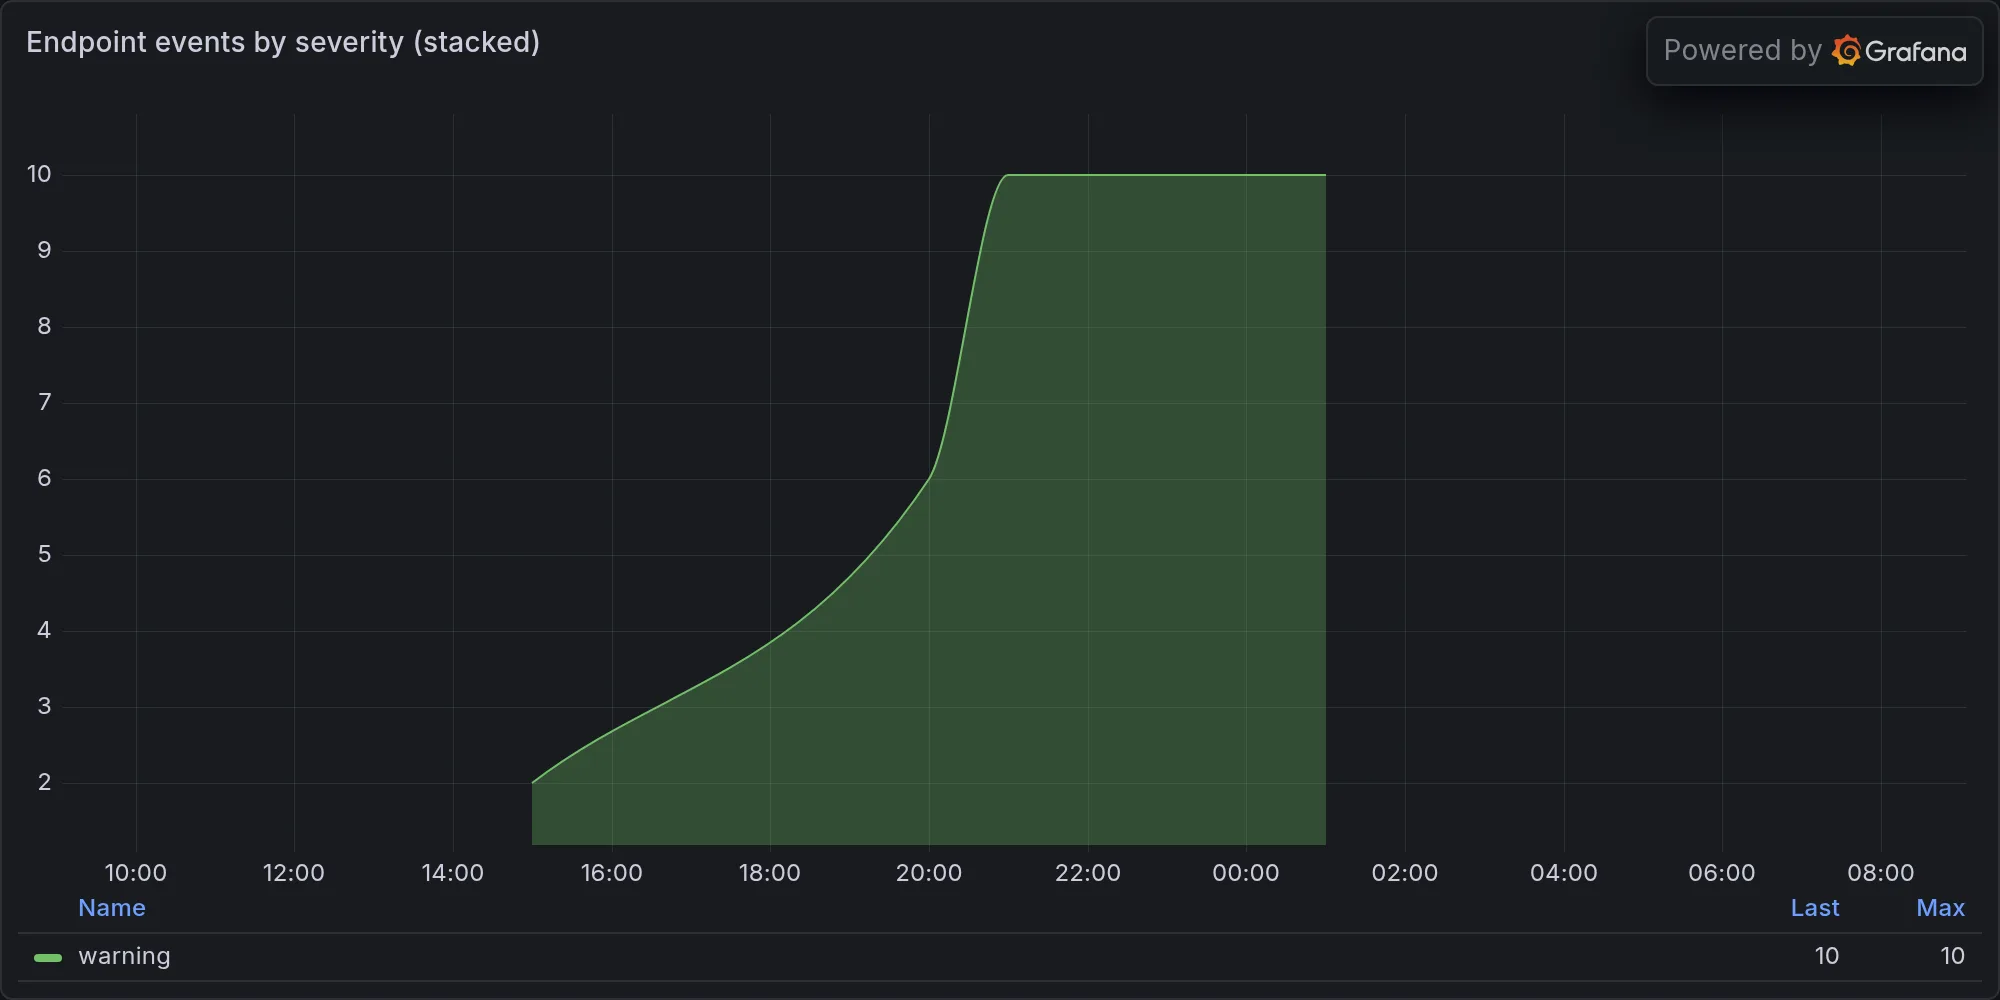Viewport: 2000px width, 1000px height.
Task: Click the y-axis tick label 10
Action: [39, 174]
